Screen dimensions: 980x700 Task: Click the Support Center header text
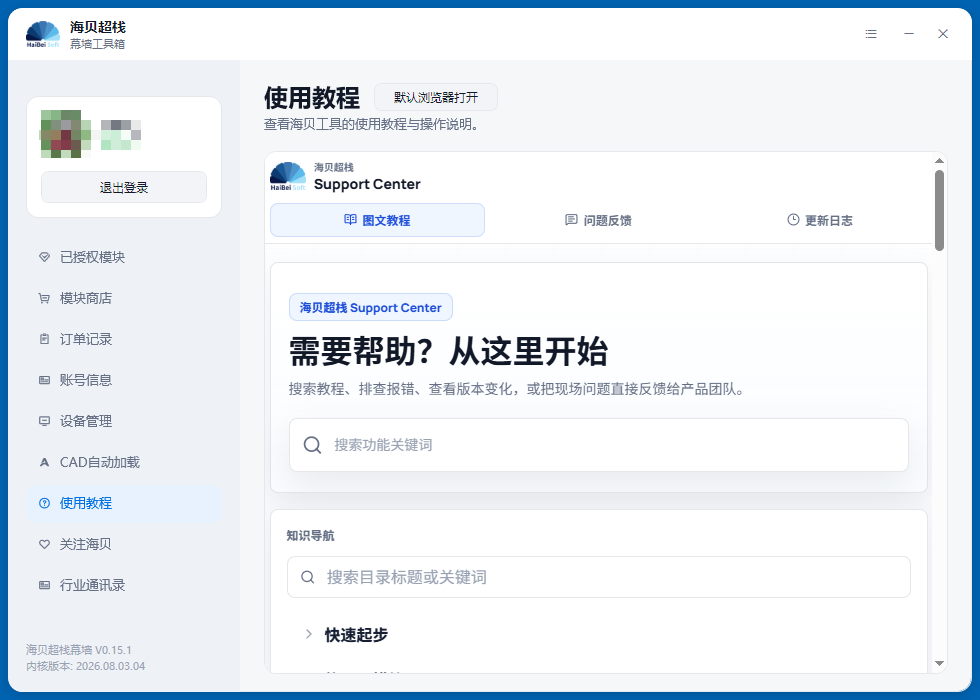(x=367, y=184)
